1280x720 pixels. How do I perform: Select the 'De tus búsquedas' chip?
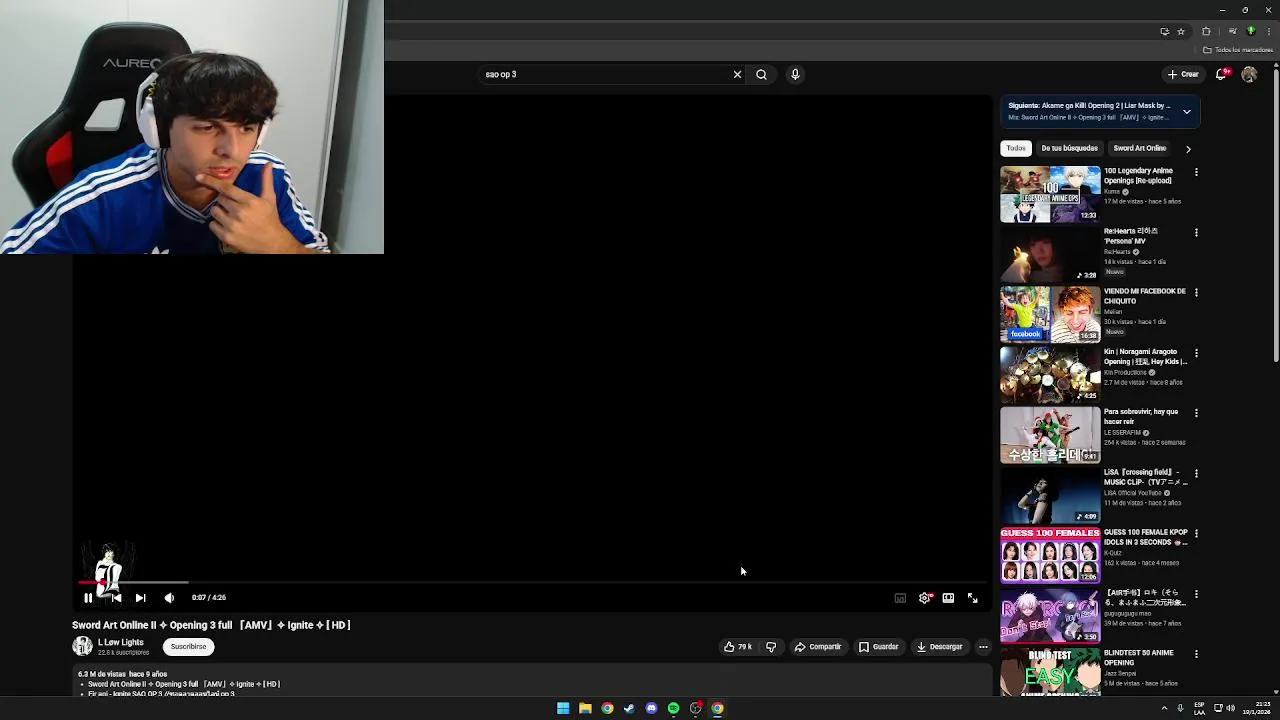1069,148
